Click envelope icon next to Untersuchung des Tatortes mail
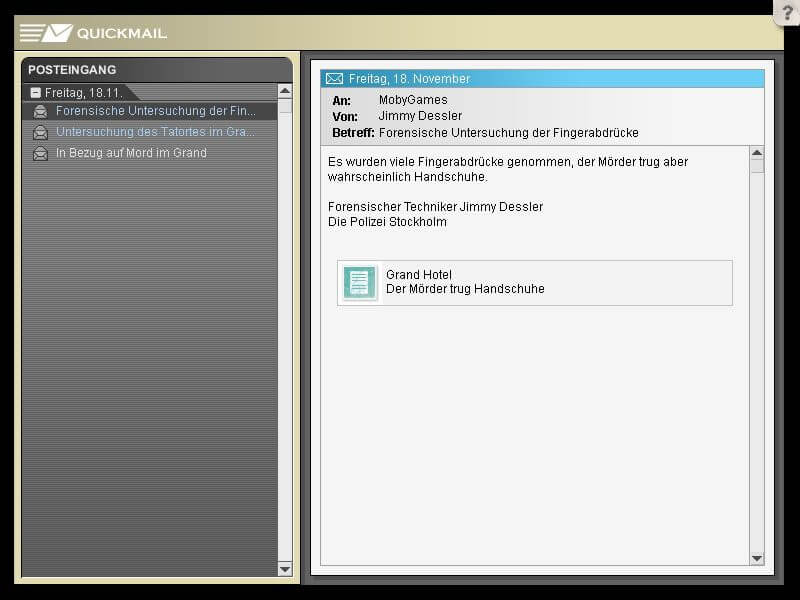Image resolution: width=800 pixels, height=600 pixels. (x=40, y=132)
